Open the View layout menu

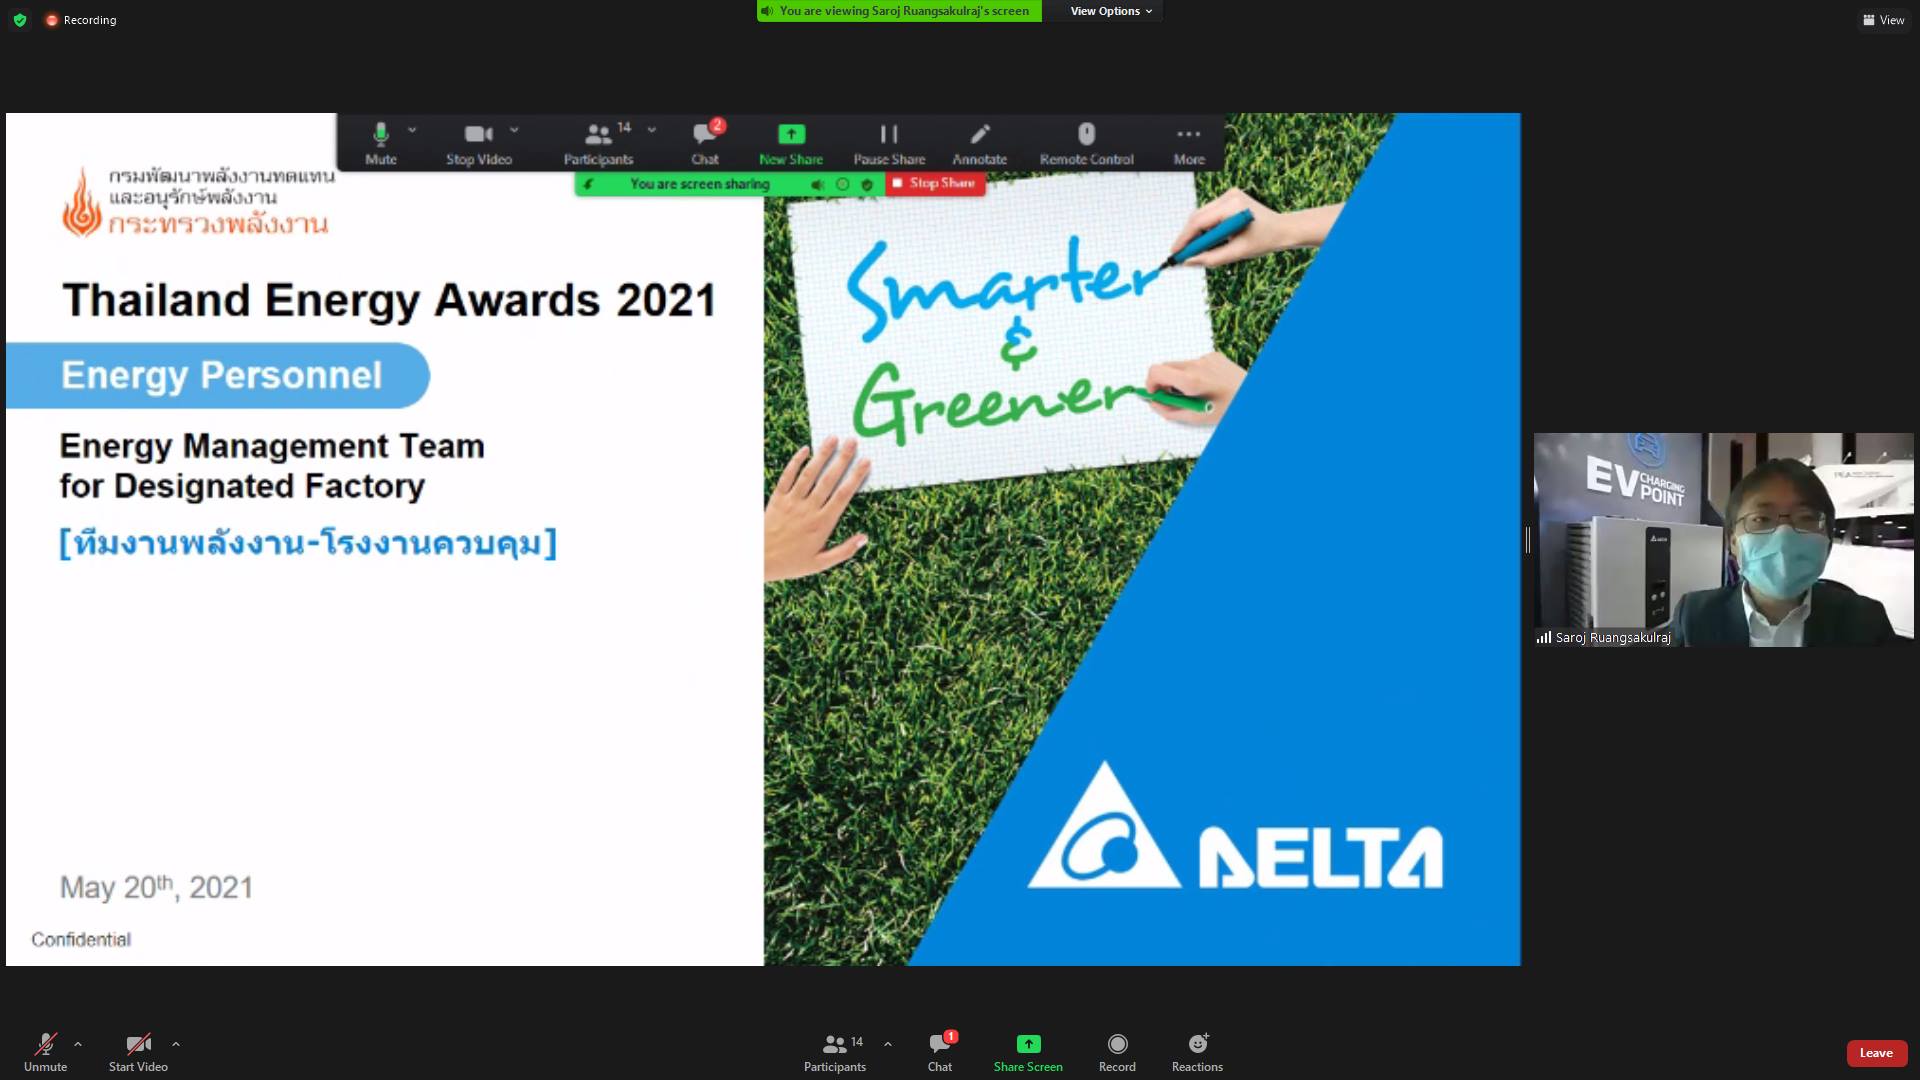tap(1883, 20)
